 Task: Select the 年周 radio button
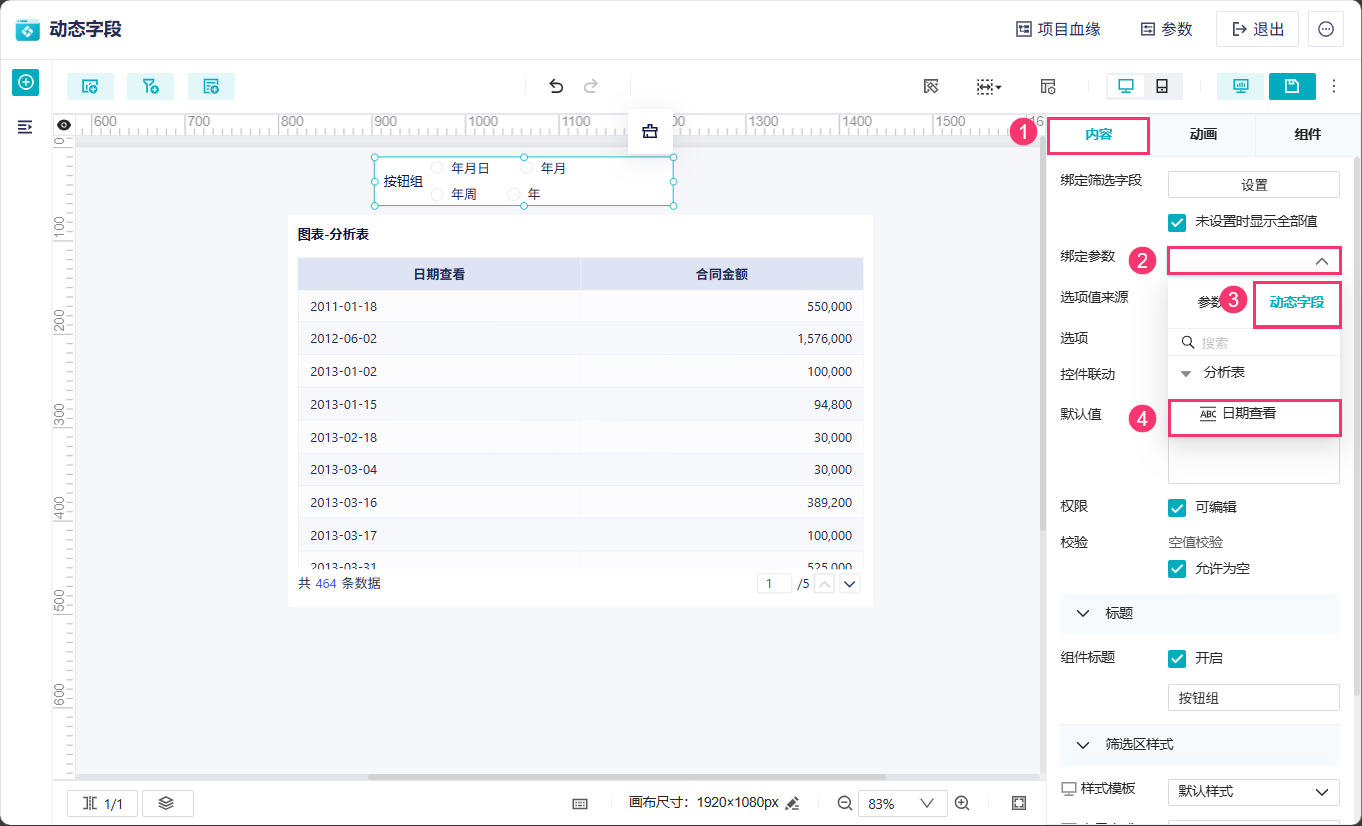tap(437, 194)
